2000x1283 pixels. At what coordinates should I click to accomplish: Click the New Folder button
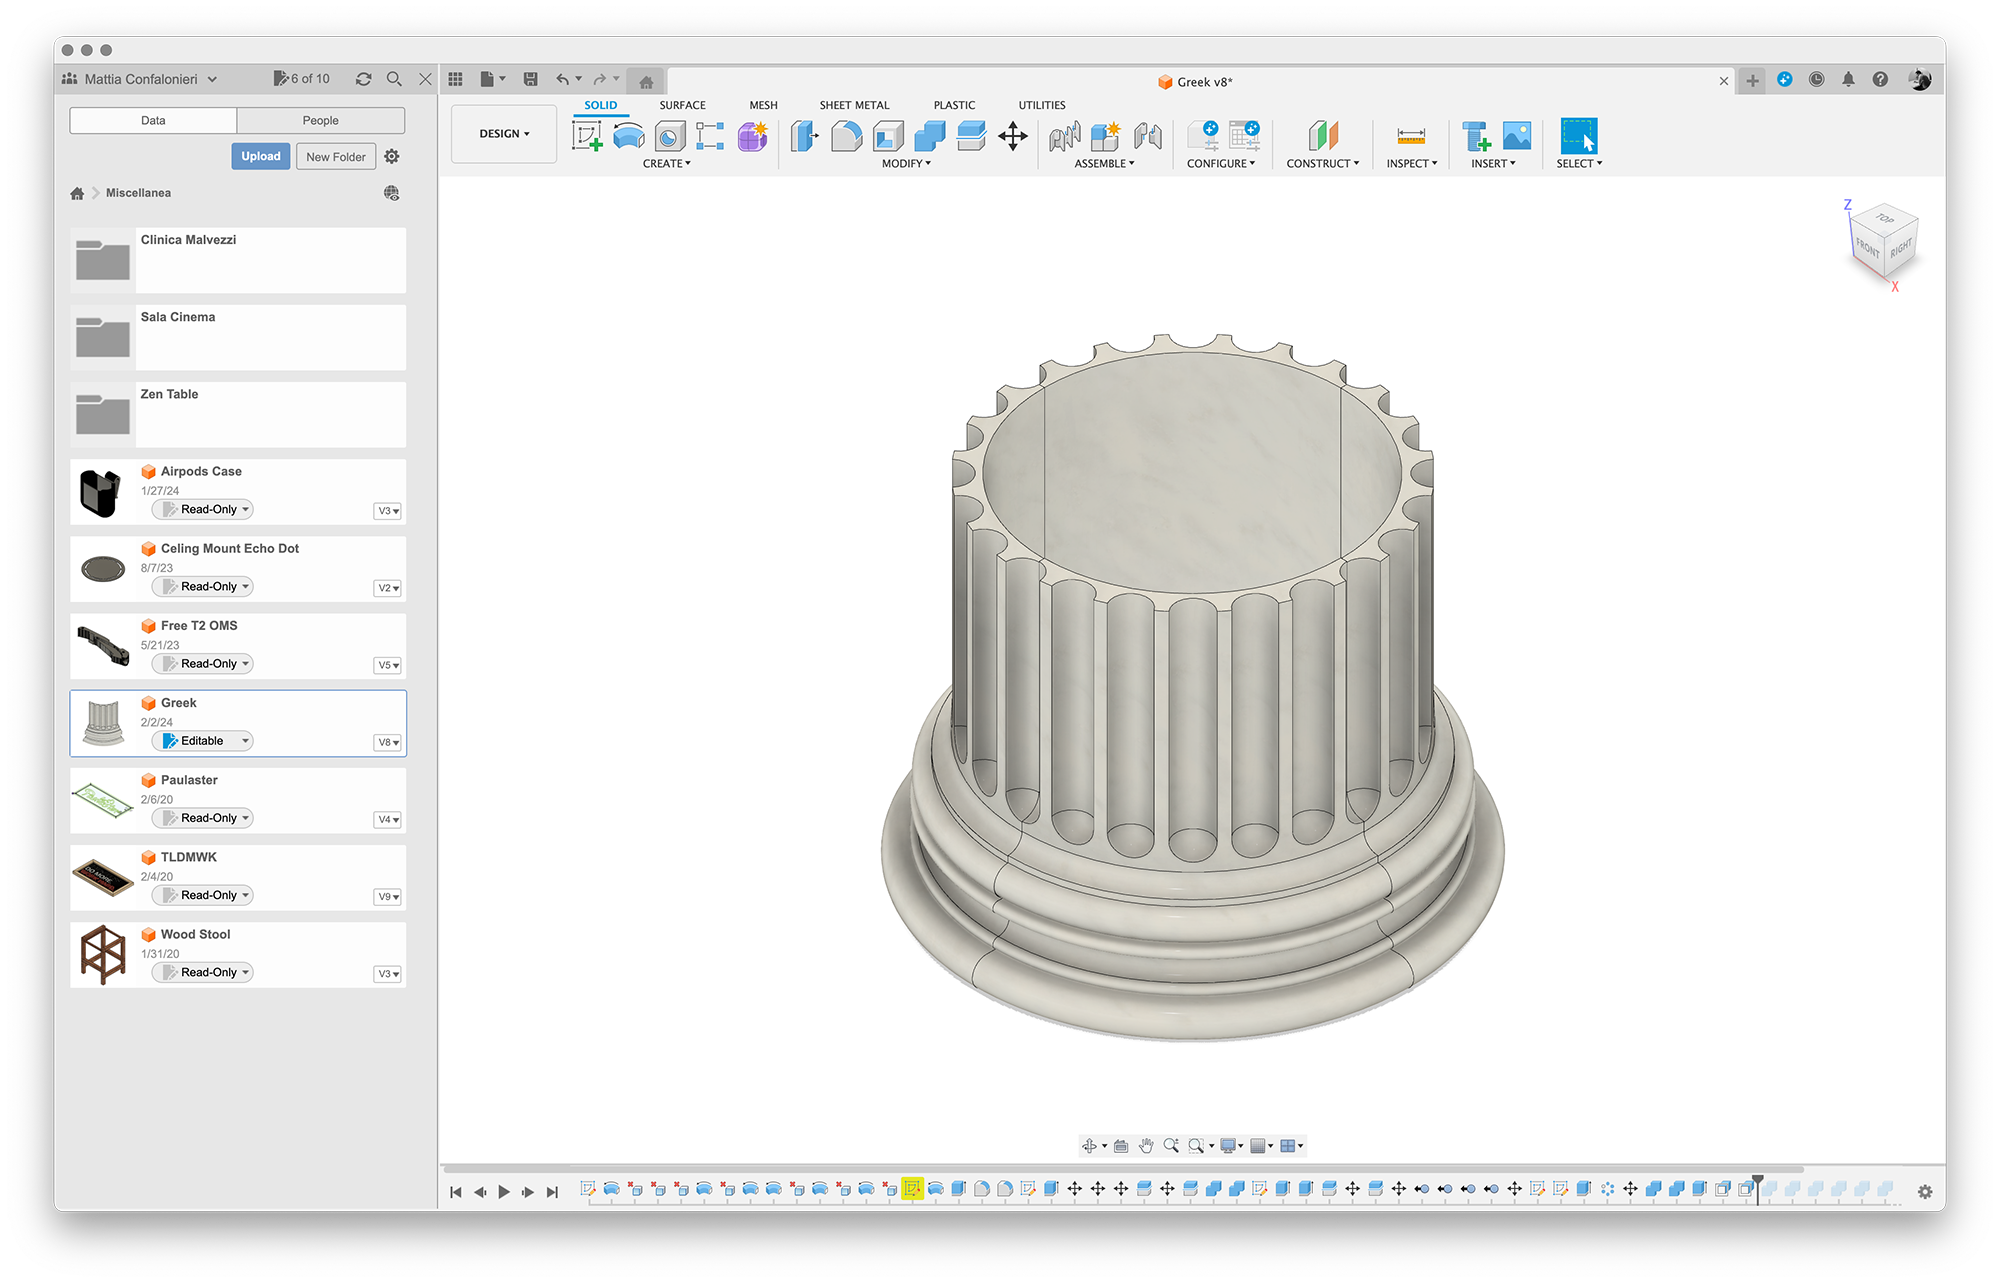click(335, 157)
